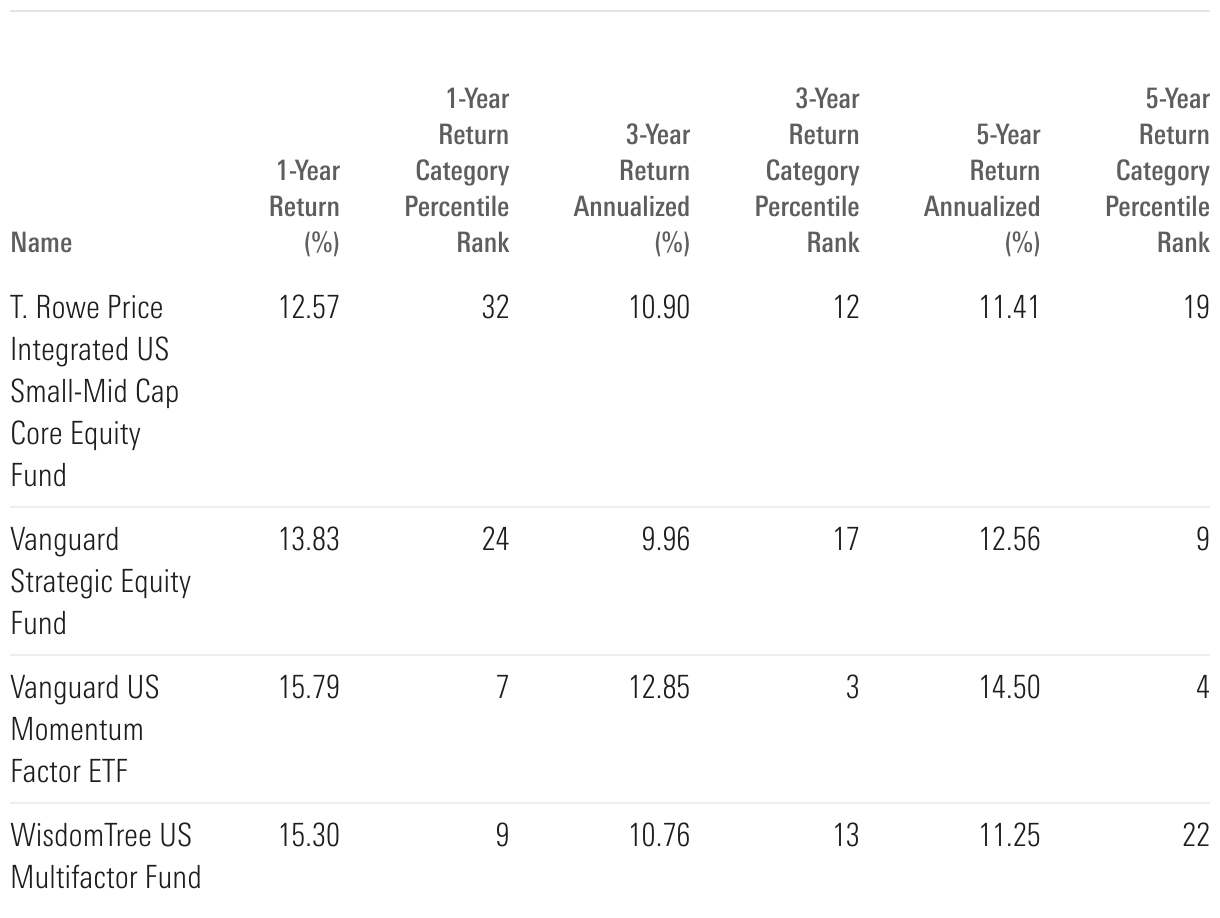Open Vanguard US Momentum Factor ETF
The image size is (1220, 918).
click(x=84, y=729)
